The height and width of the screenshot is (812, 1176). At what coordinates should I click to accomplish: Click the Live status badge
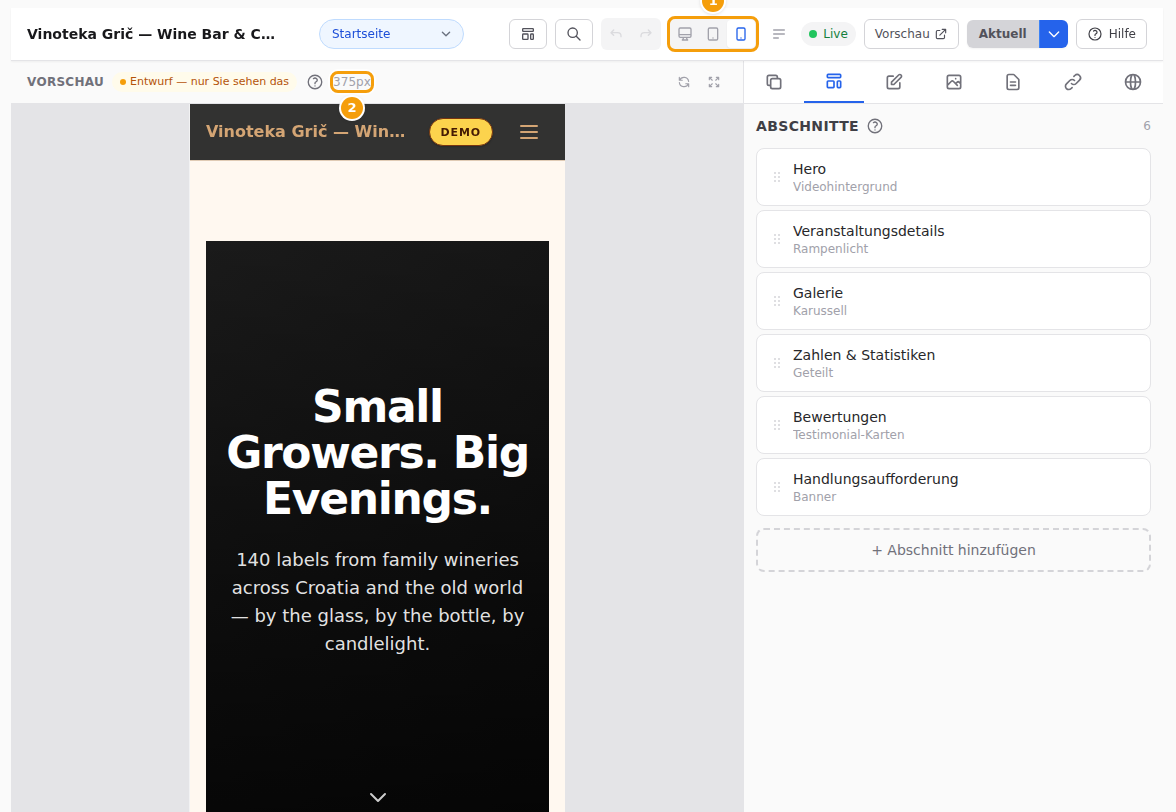(x=828, y=34)
